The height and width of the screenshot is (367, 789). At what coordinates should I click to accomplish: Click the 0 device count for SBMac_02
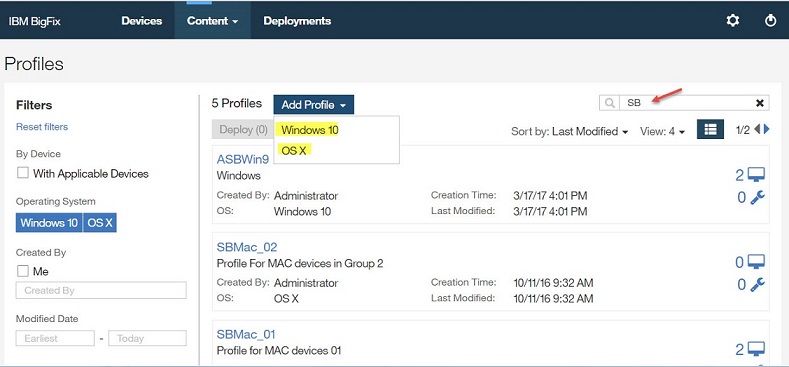[x=739, y=262]
